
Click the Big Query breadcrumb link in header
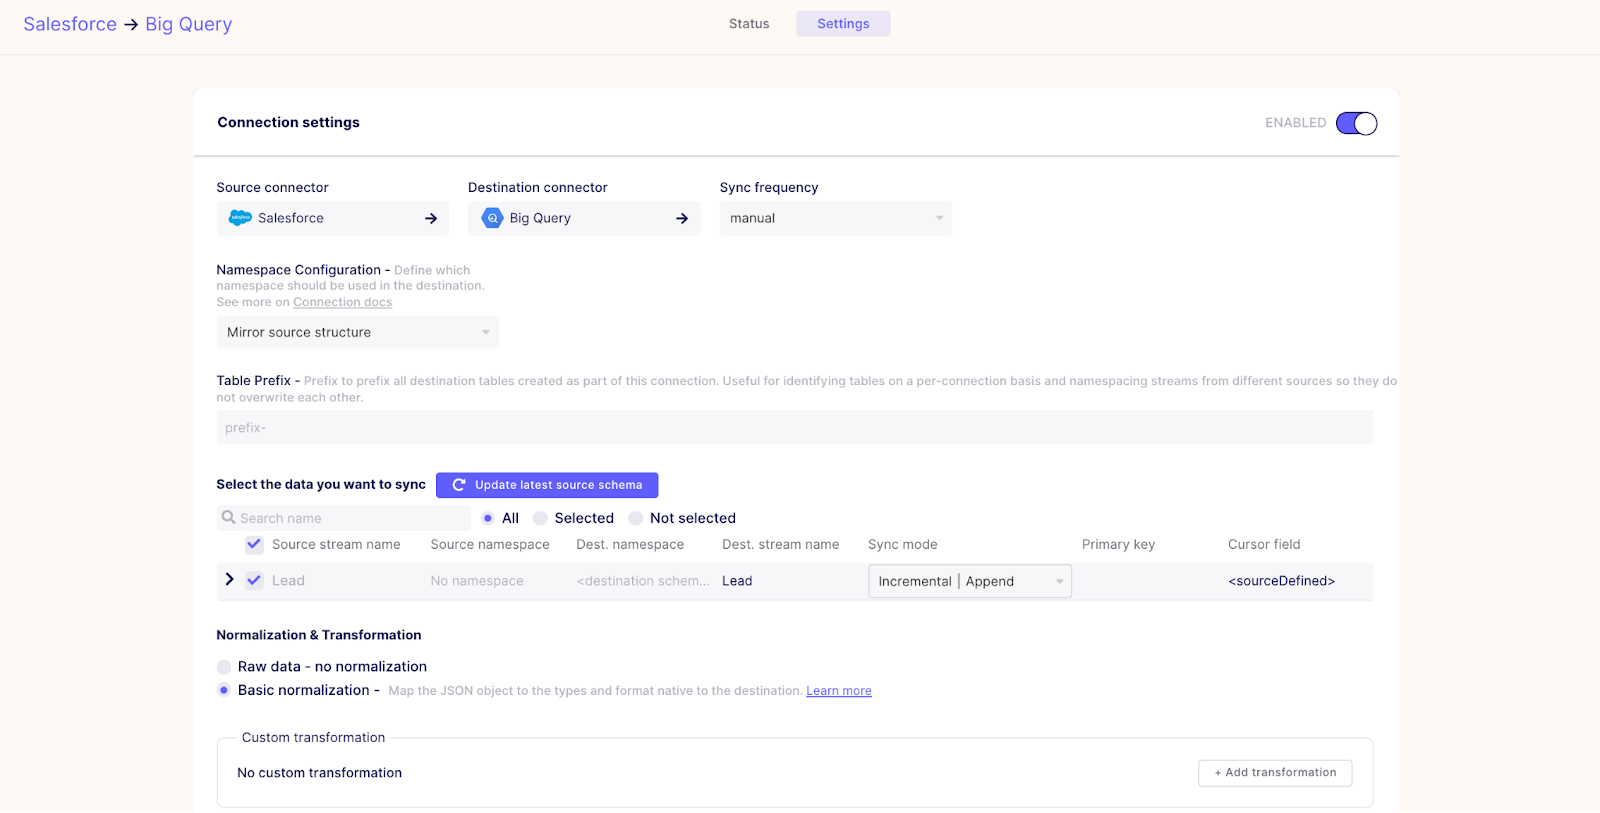coord(189,24)
